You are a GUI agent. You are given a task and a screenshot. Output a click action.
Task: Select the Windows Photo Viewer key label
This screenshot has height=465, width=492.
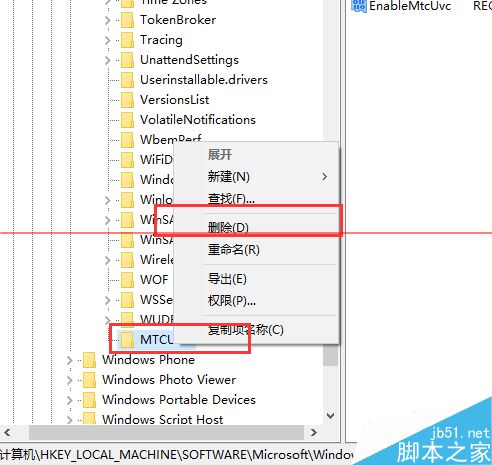pos(169,380)
